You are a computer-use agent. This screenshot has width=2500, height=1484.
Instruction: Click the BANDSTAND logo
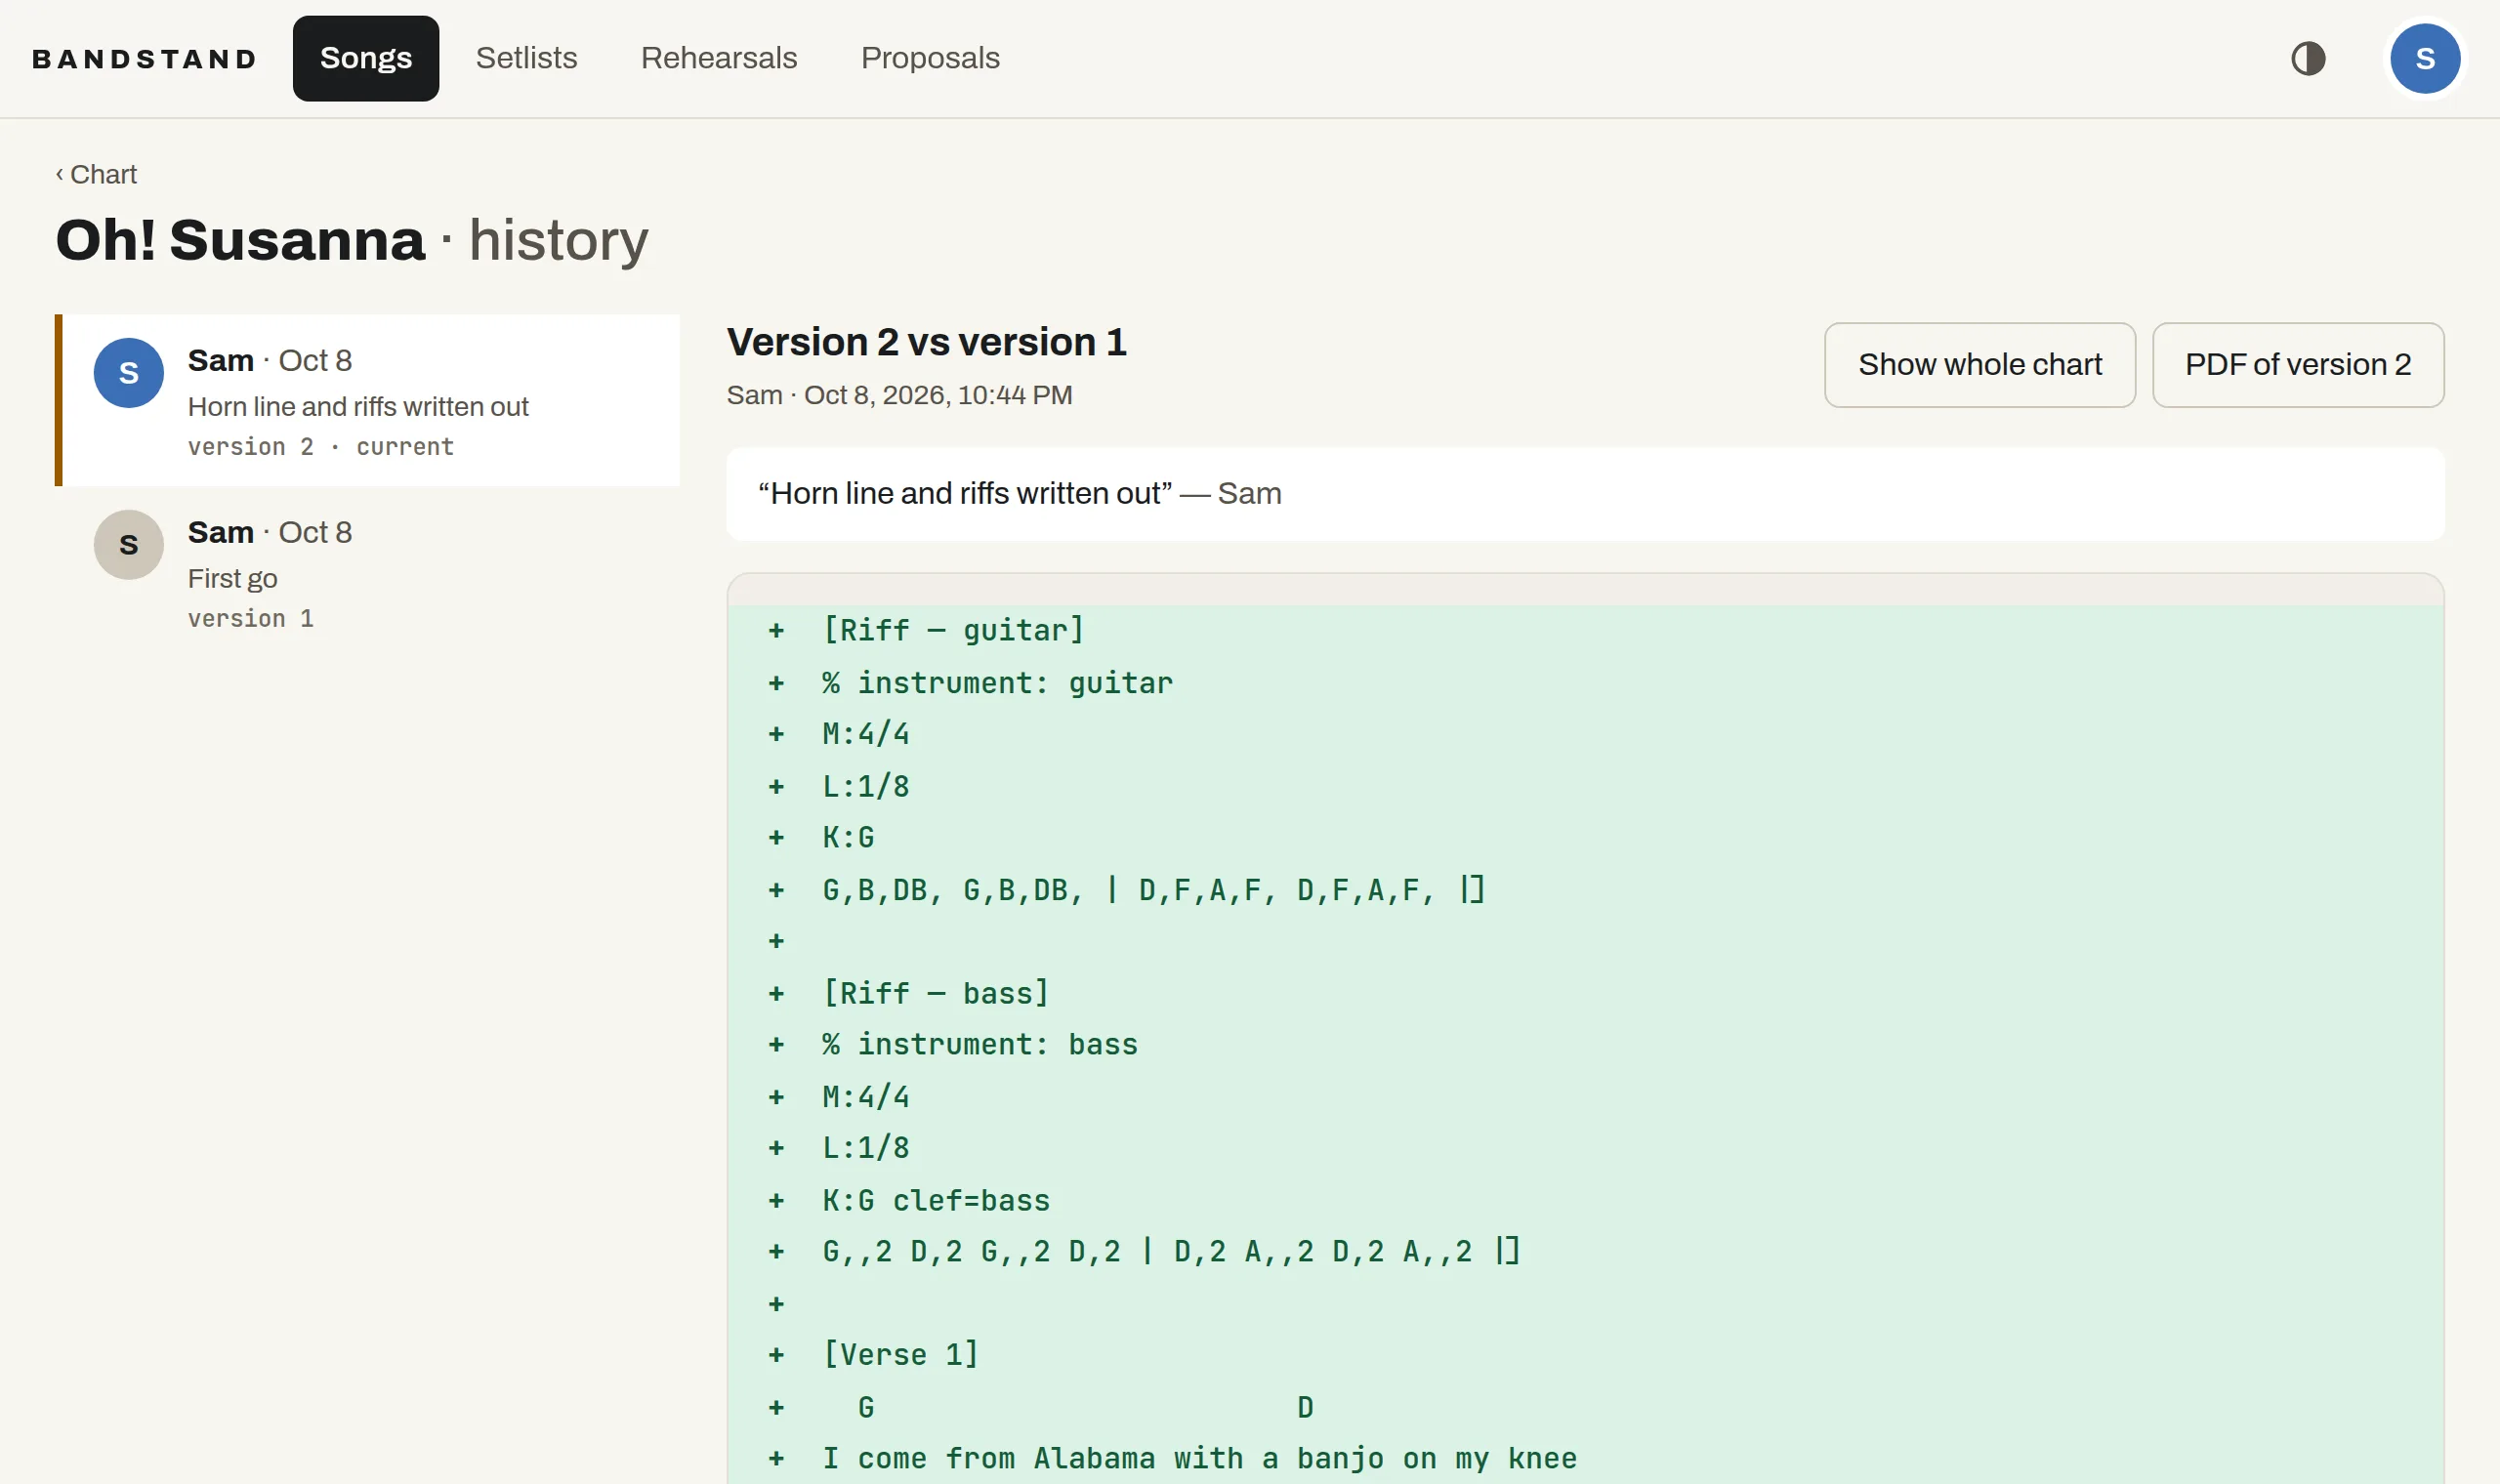pyautogui.click(x=145, y=59)
